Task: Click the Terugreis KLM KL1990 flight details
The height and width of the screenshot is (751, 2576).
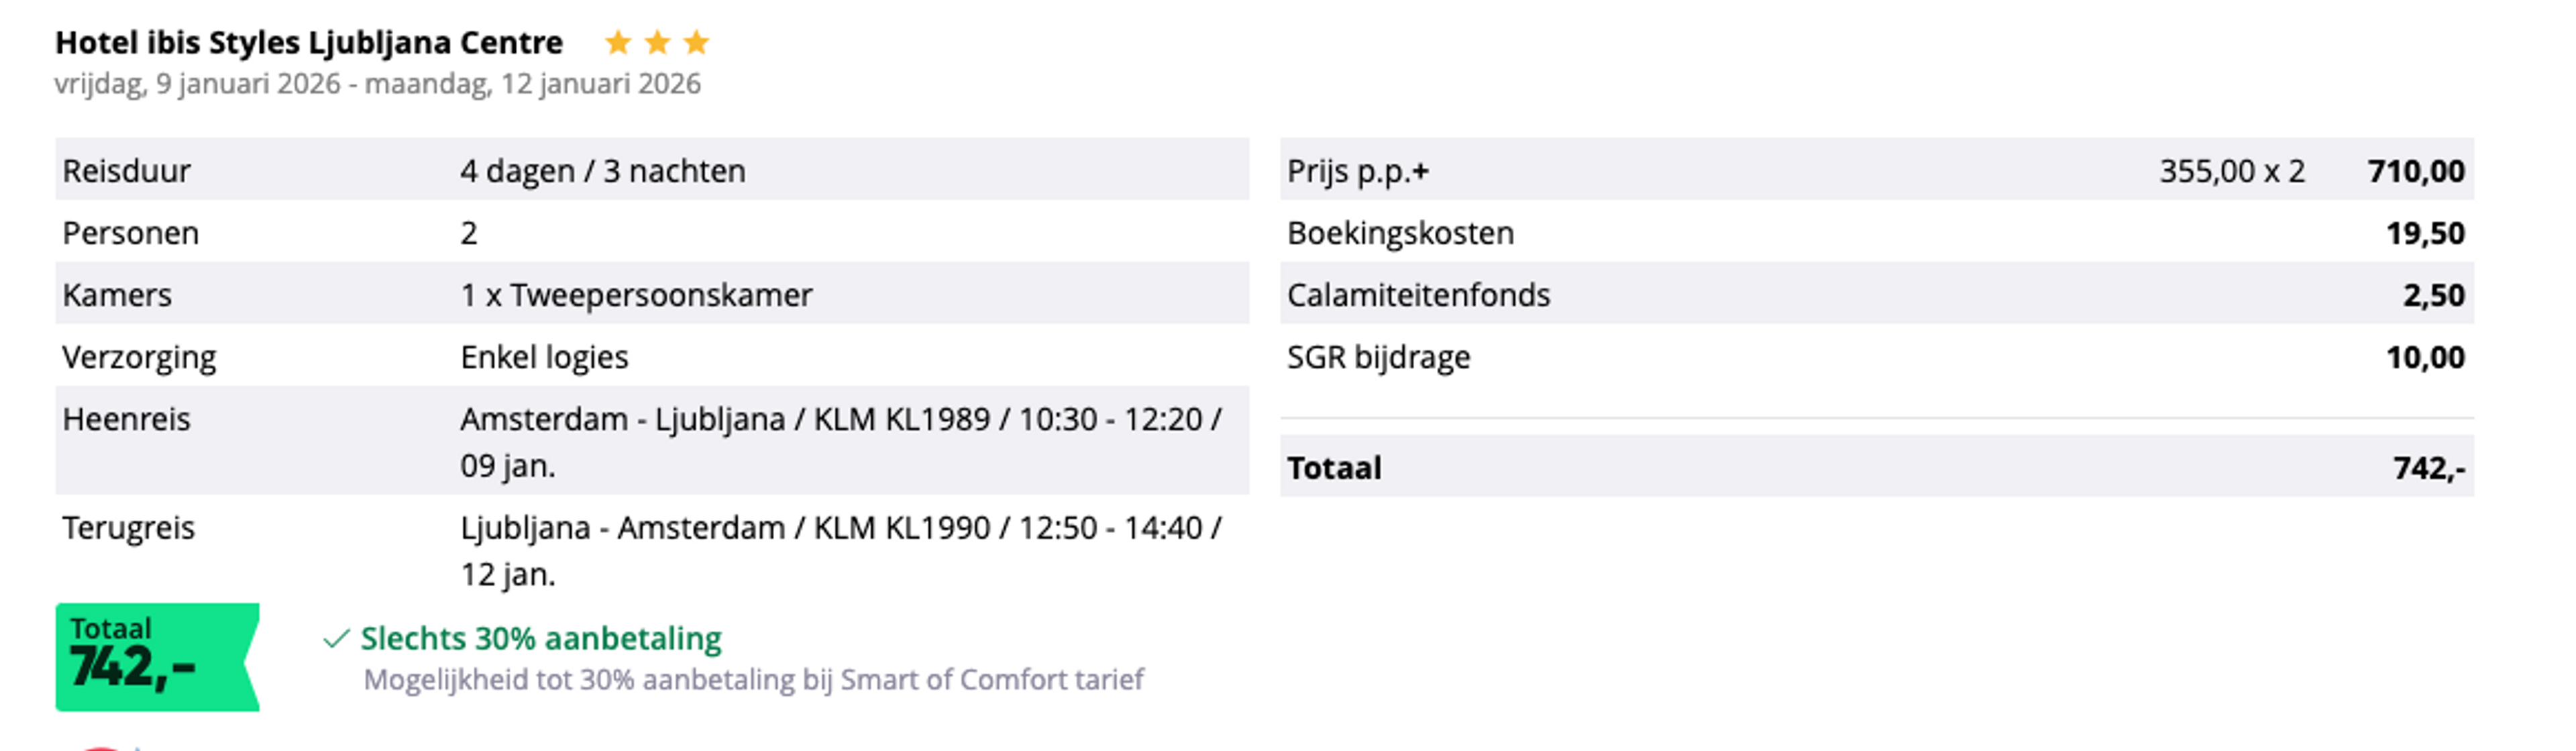Action: click(840, 550)
